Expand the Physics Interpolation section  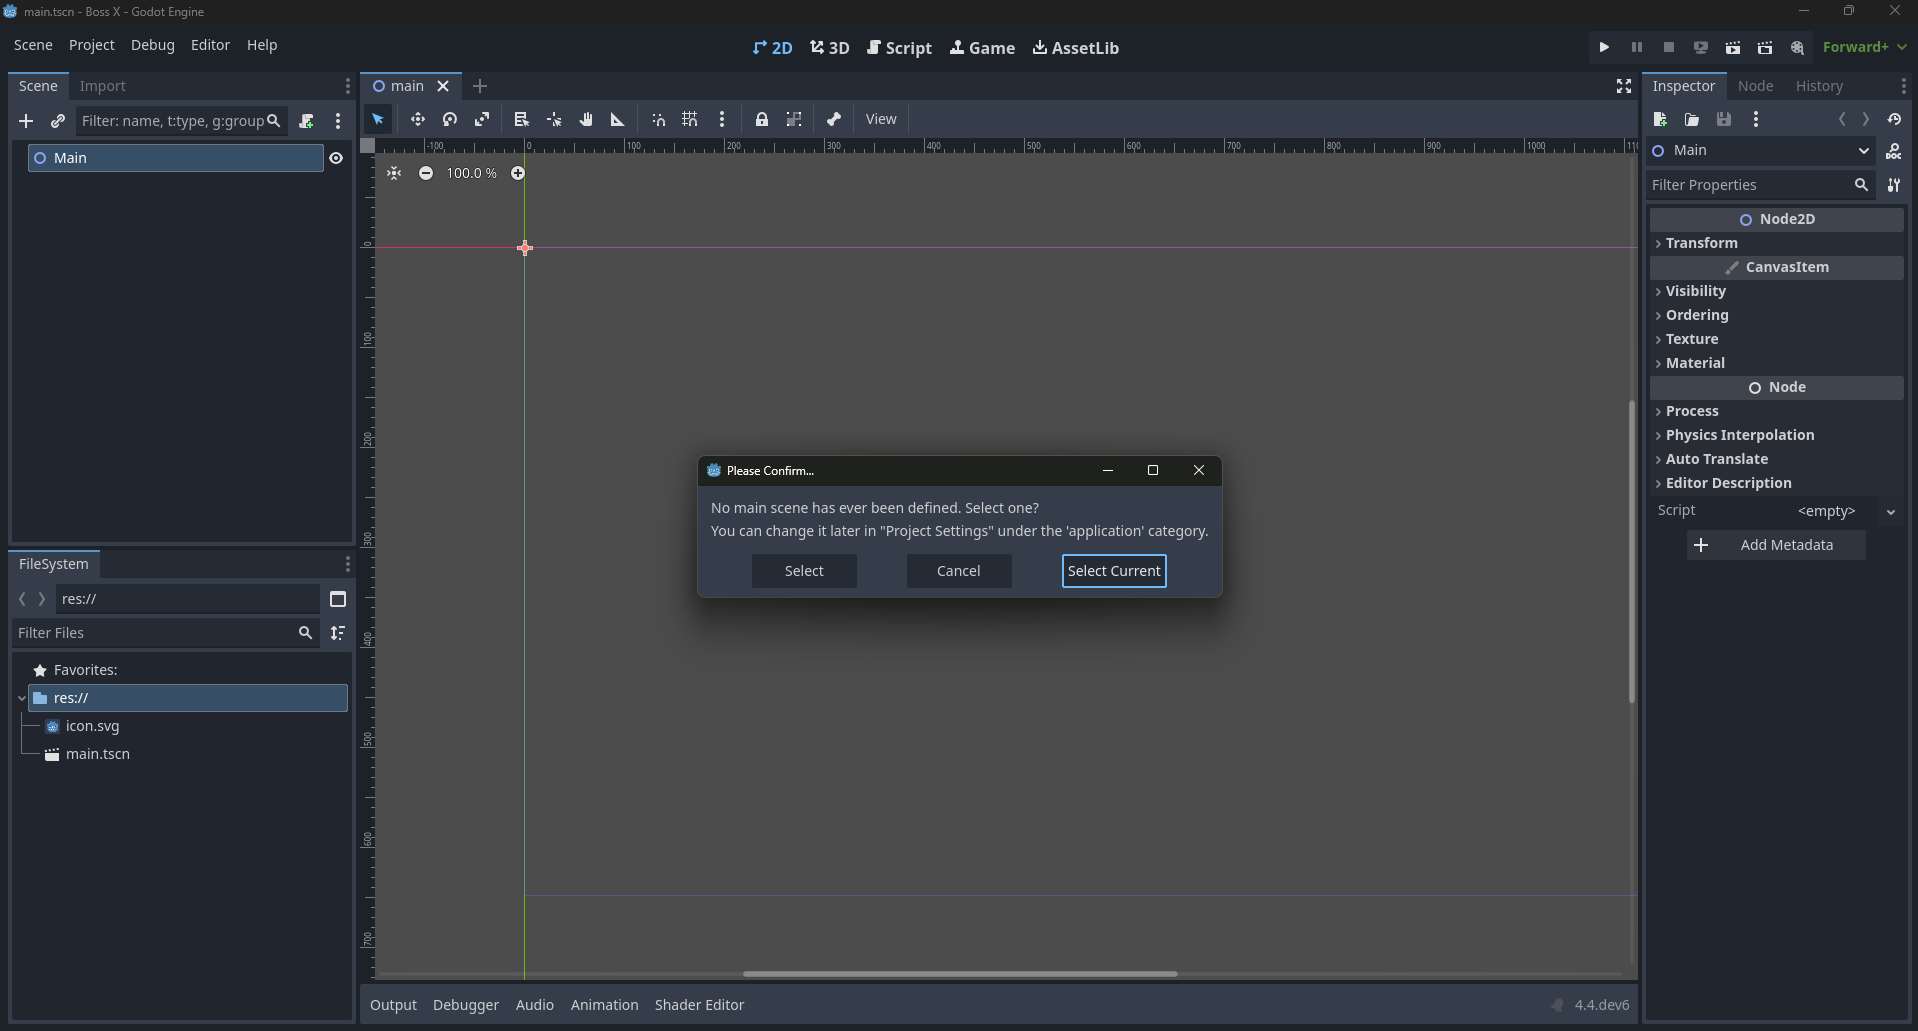click(x=1777, y=435)
